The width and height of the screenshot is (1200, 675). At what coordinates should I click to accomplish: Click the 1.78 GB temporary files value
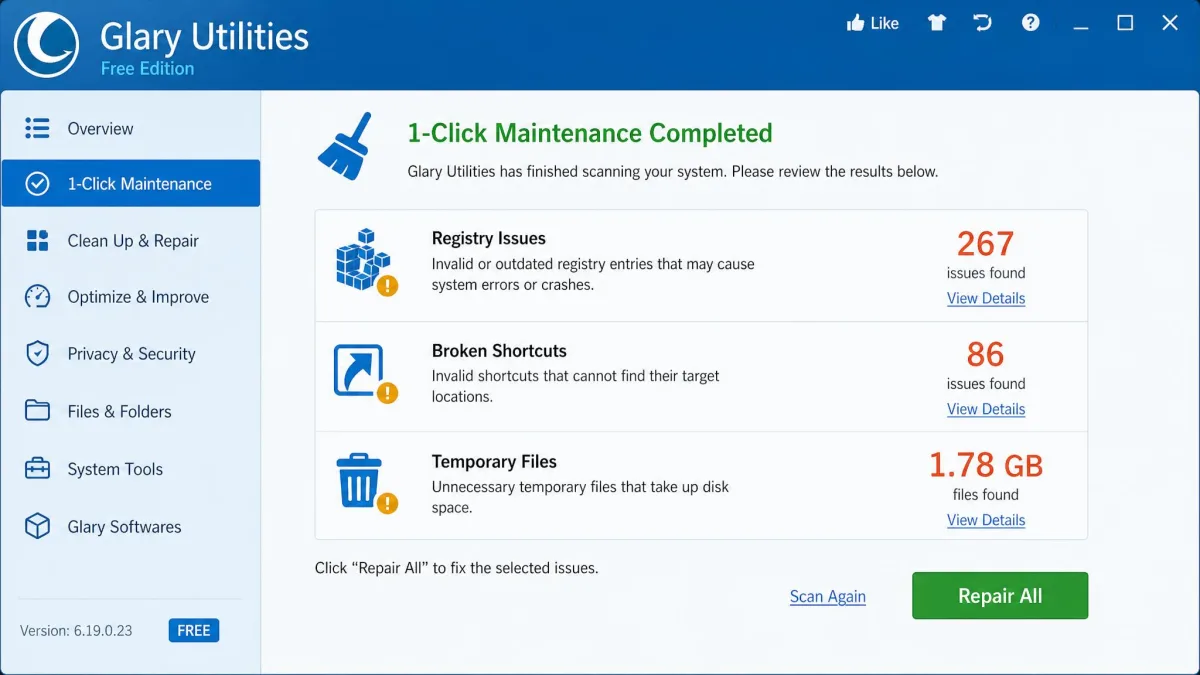(x=986, y=465)
